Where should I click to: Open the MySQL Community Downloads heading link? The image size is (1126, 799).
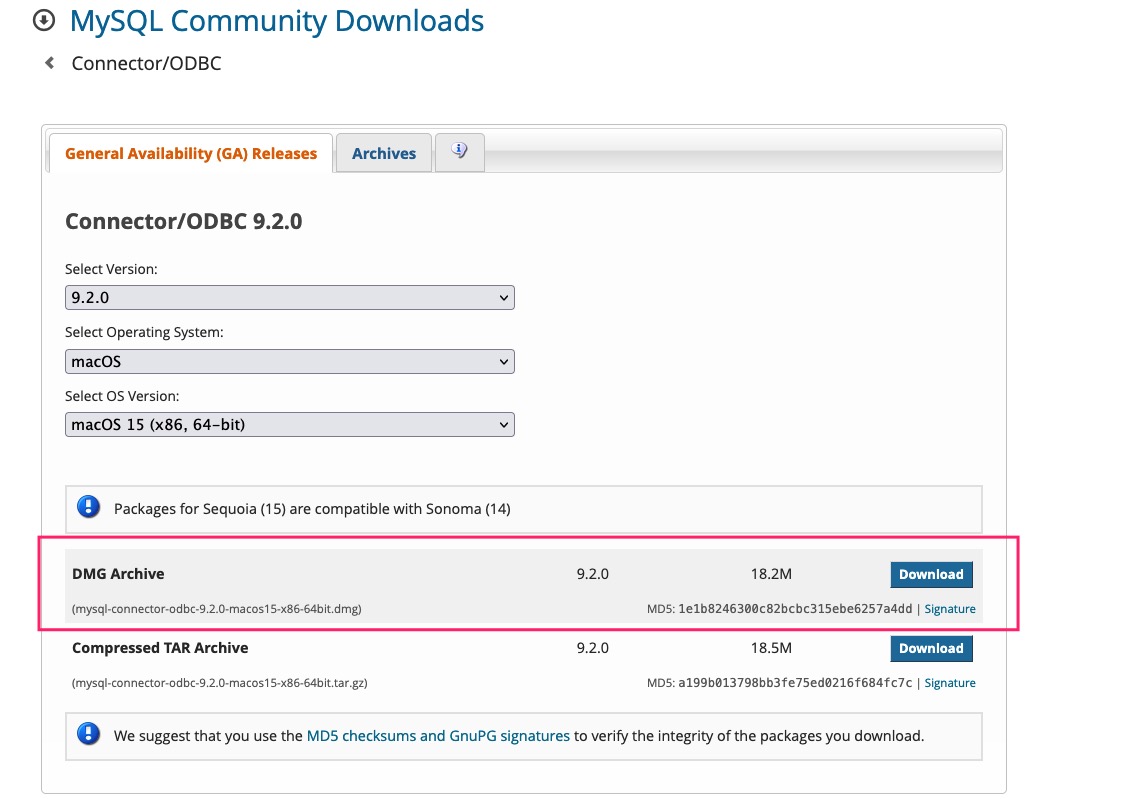pos(276,21)
